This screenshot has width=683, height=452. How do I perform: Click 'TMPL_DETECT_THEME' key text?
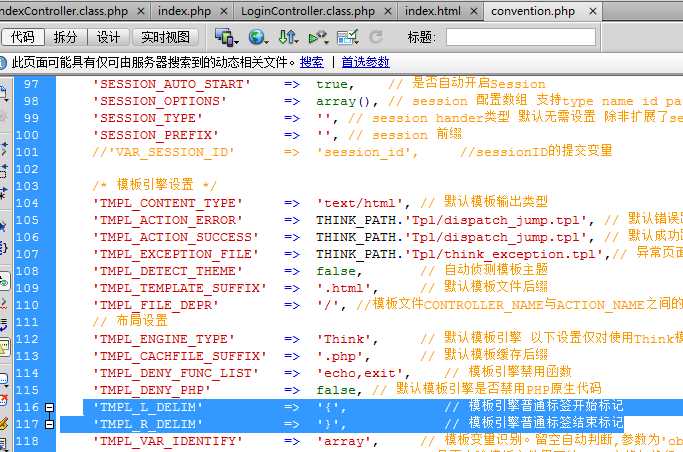168,271
